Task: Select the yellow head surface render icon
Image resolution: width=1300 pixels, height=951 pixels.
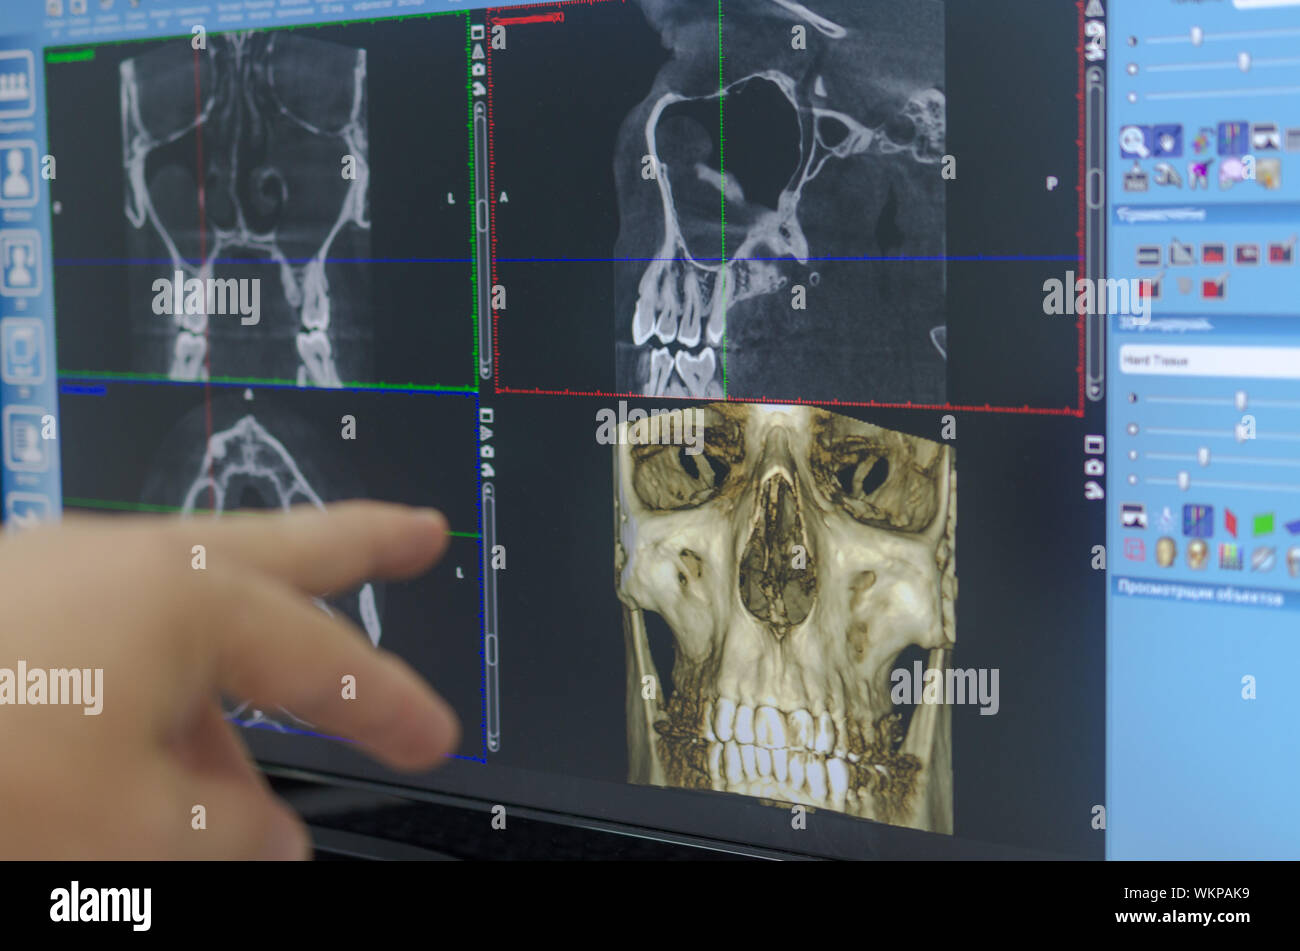Action: (x=1165, y=553)
